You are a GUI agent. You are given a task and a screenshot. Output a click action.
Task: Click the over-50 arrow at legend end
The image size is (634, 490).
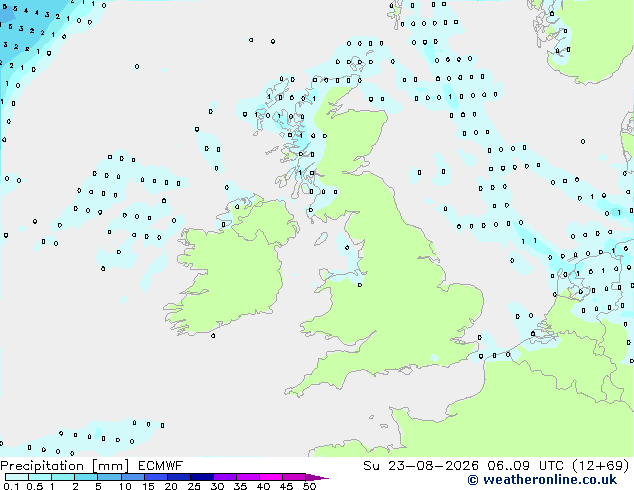pos(317,477)
